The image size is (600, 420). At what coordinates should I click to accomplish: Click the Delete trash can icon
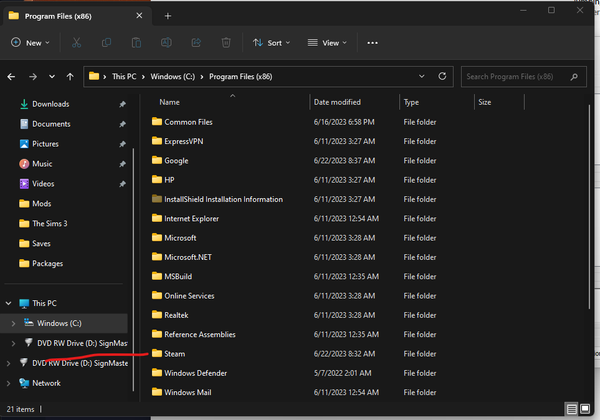point(226,43)
